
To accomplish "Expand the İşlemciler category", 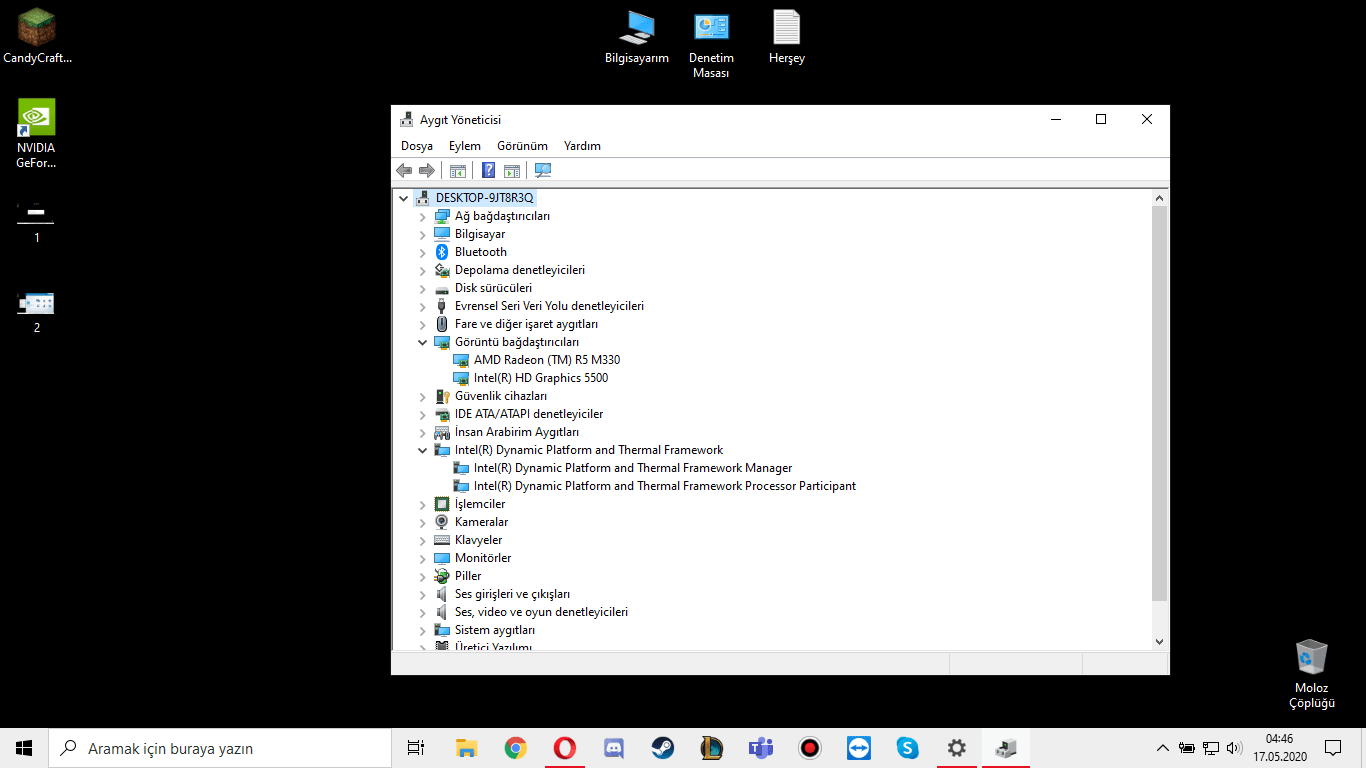I will pyautogui.click(x=423, y=504).
